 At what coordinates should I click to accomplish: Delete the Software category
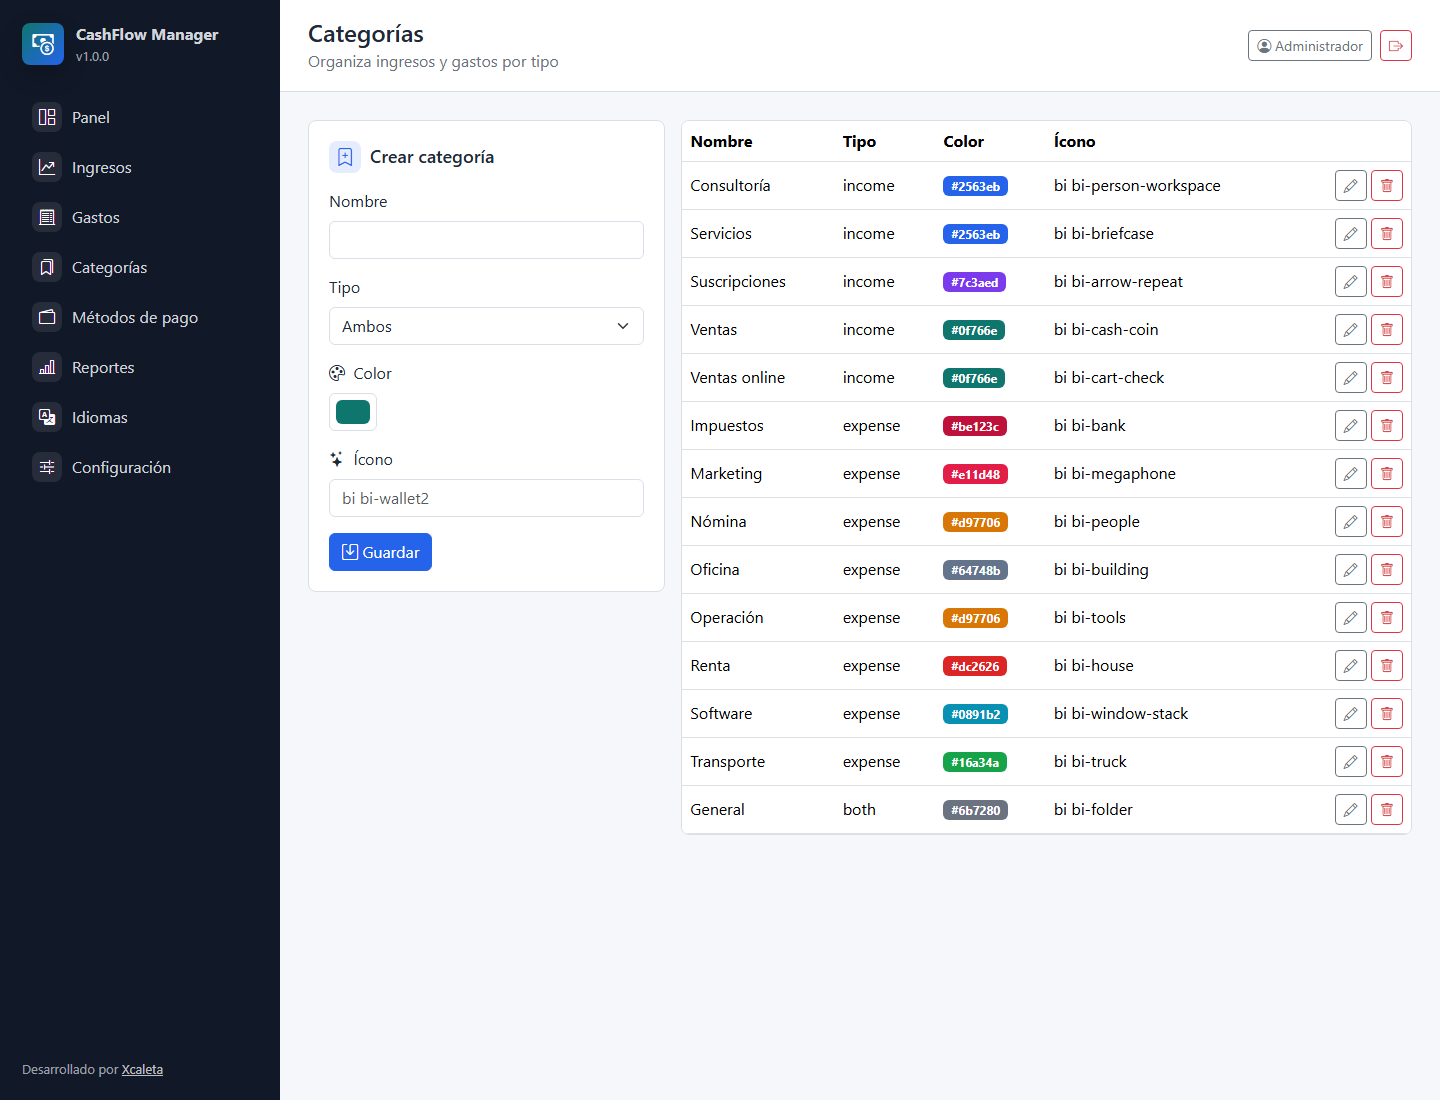[1386, 714]
